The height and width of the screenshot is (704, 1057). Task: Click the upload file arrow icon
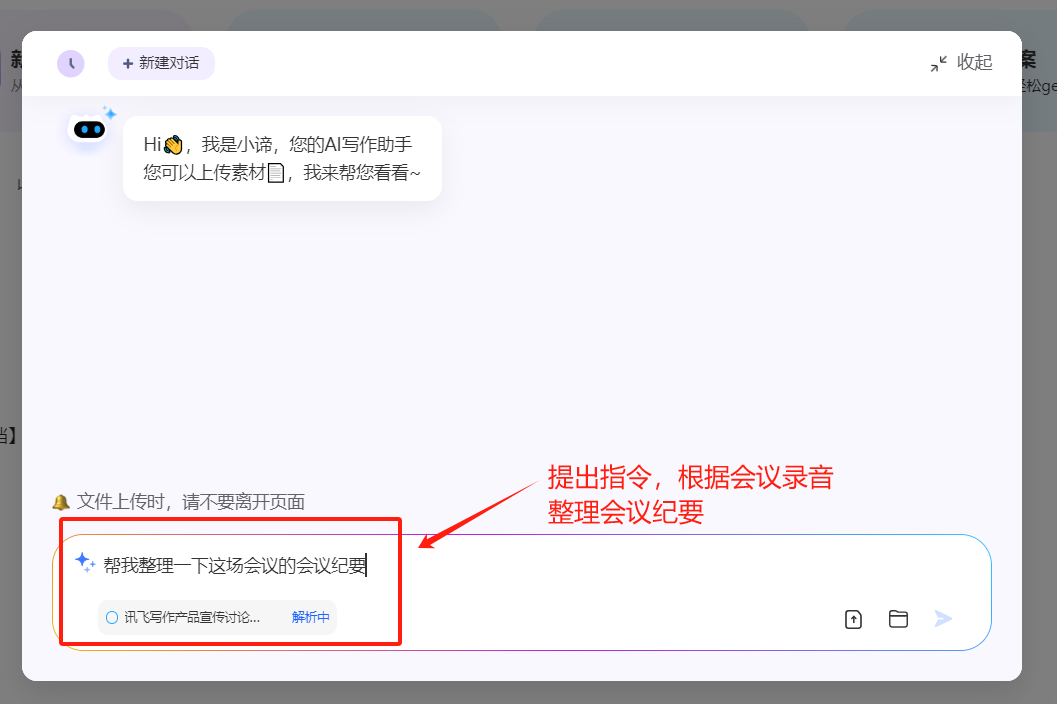[853, 619]
